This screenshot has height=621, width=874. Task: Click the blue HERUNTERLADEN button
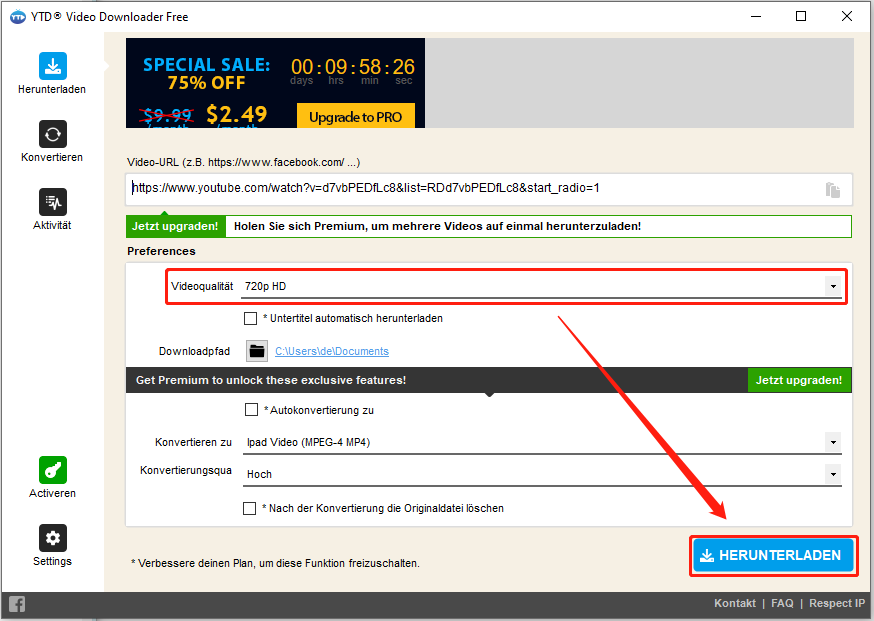point(772,555)
